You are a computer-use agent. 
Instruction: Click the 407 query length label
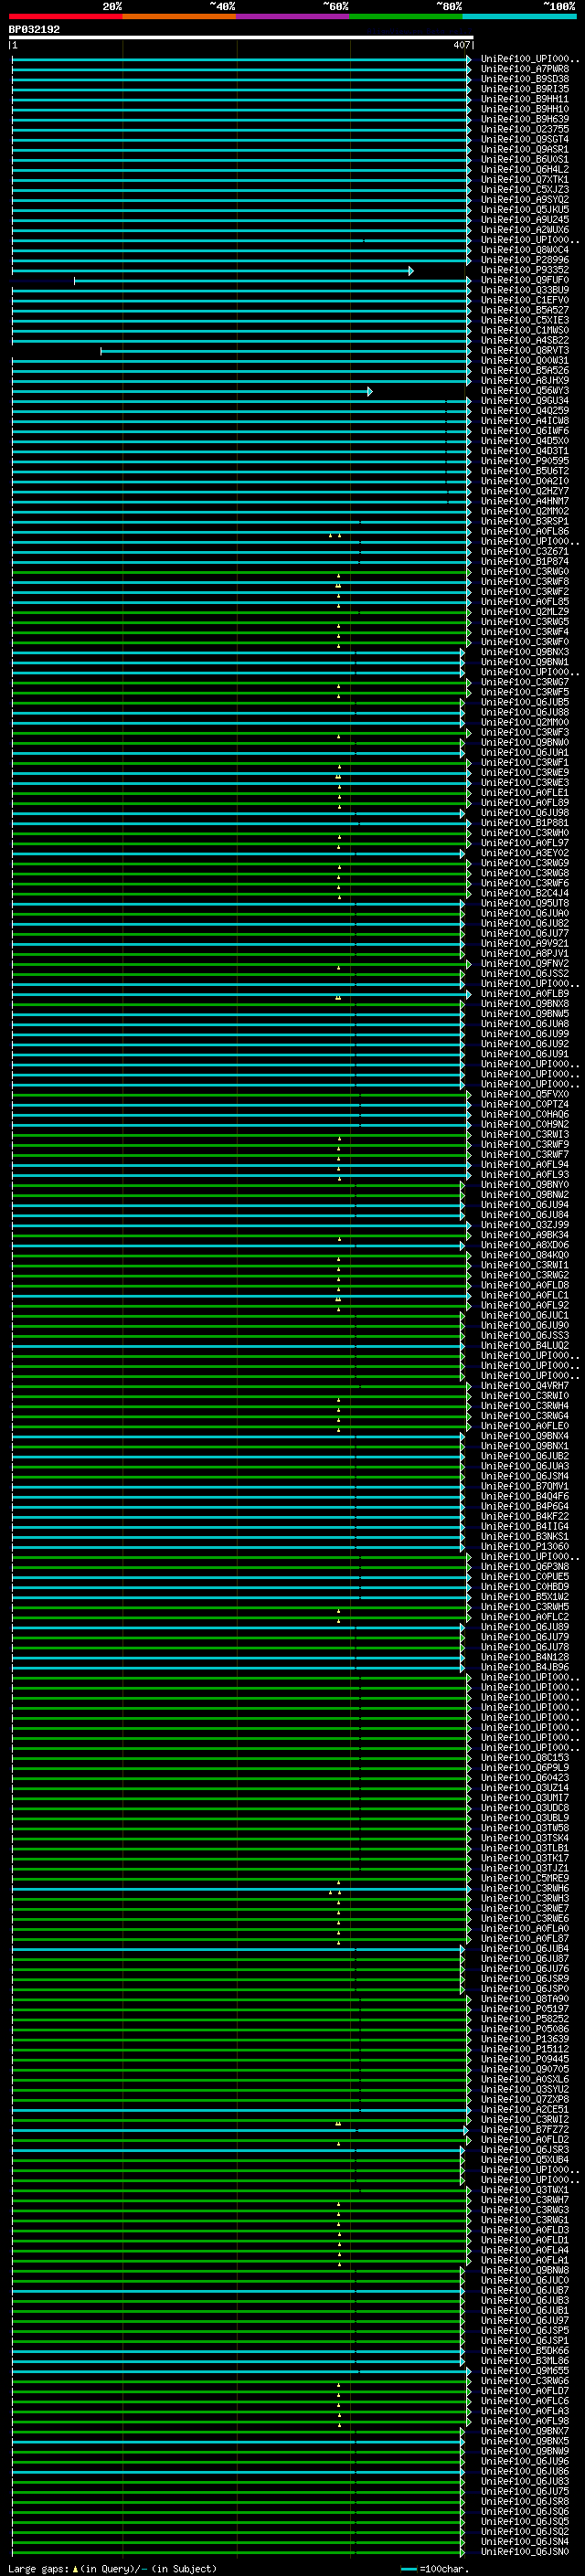click(461, 45)
